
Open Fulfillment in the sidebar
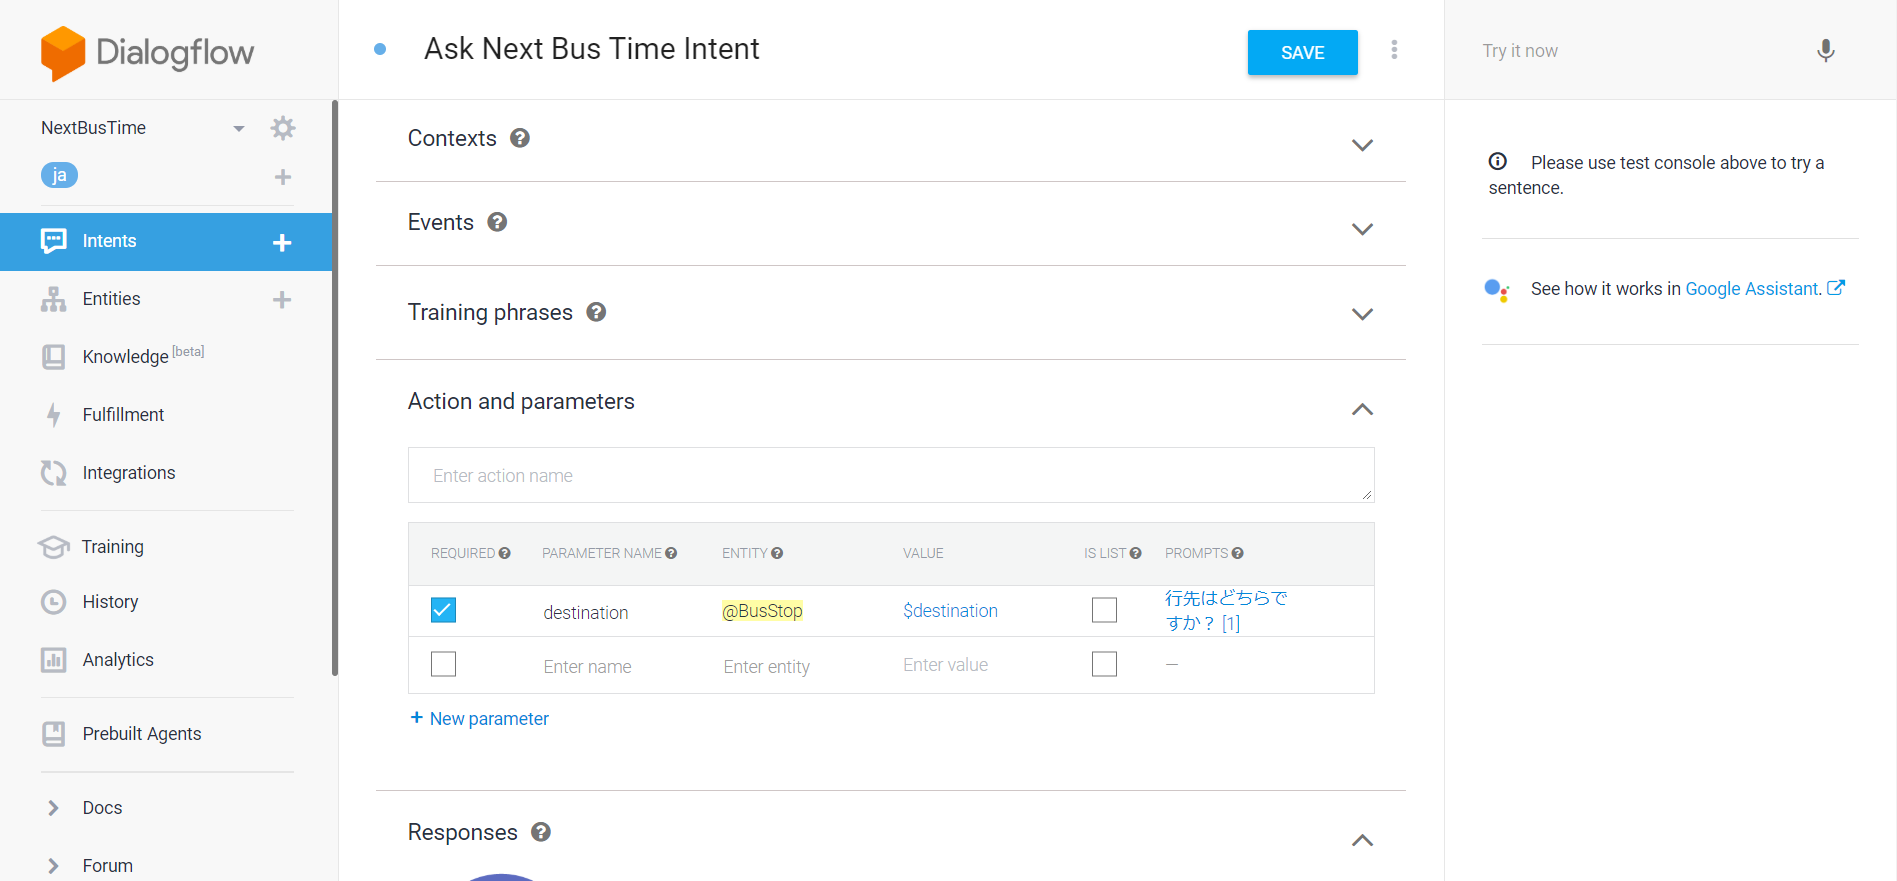click(123, 415)
